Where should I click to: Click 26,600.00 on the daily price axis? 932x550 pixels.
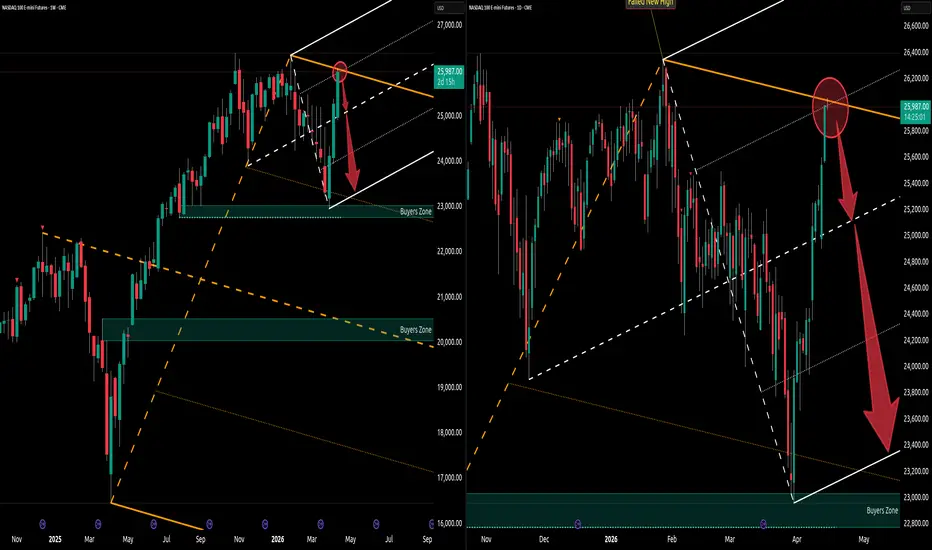coord(916,26)
